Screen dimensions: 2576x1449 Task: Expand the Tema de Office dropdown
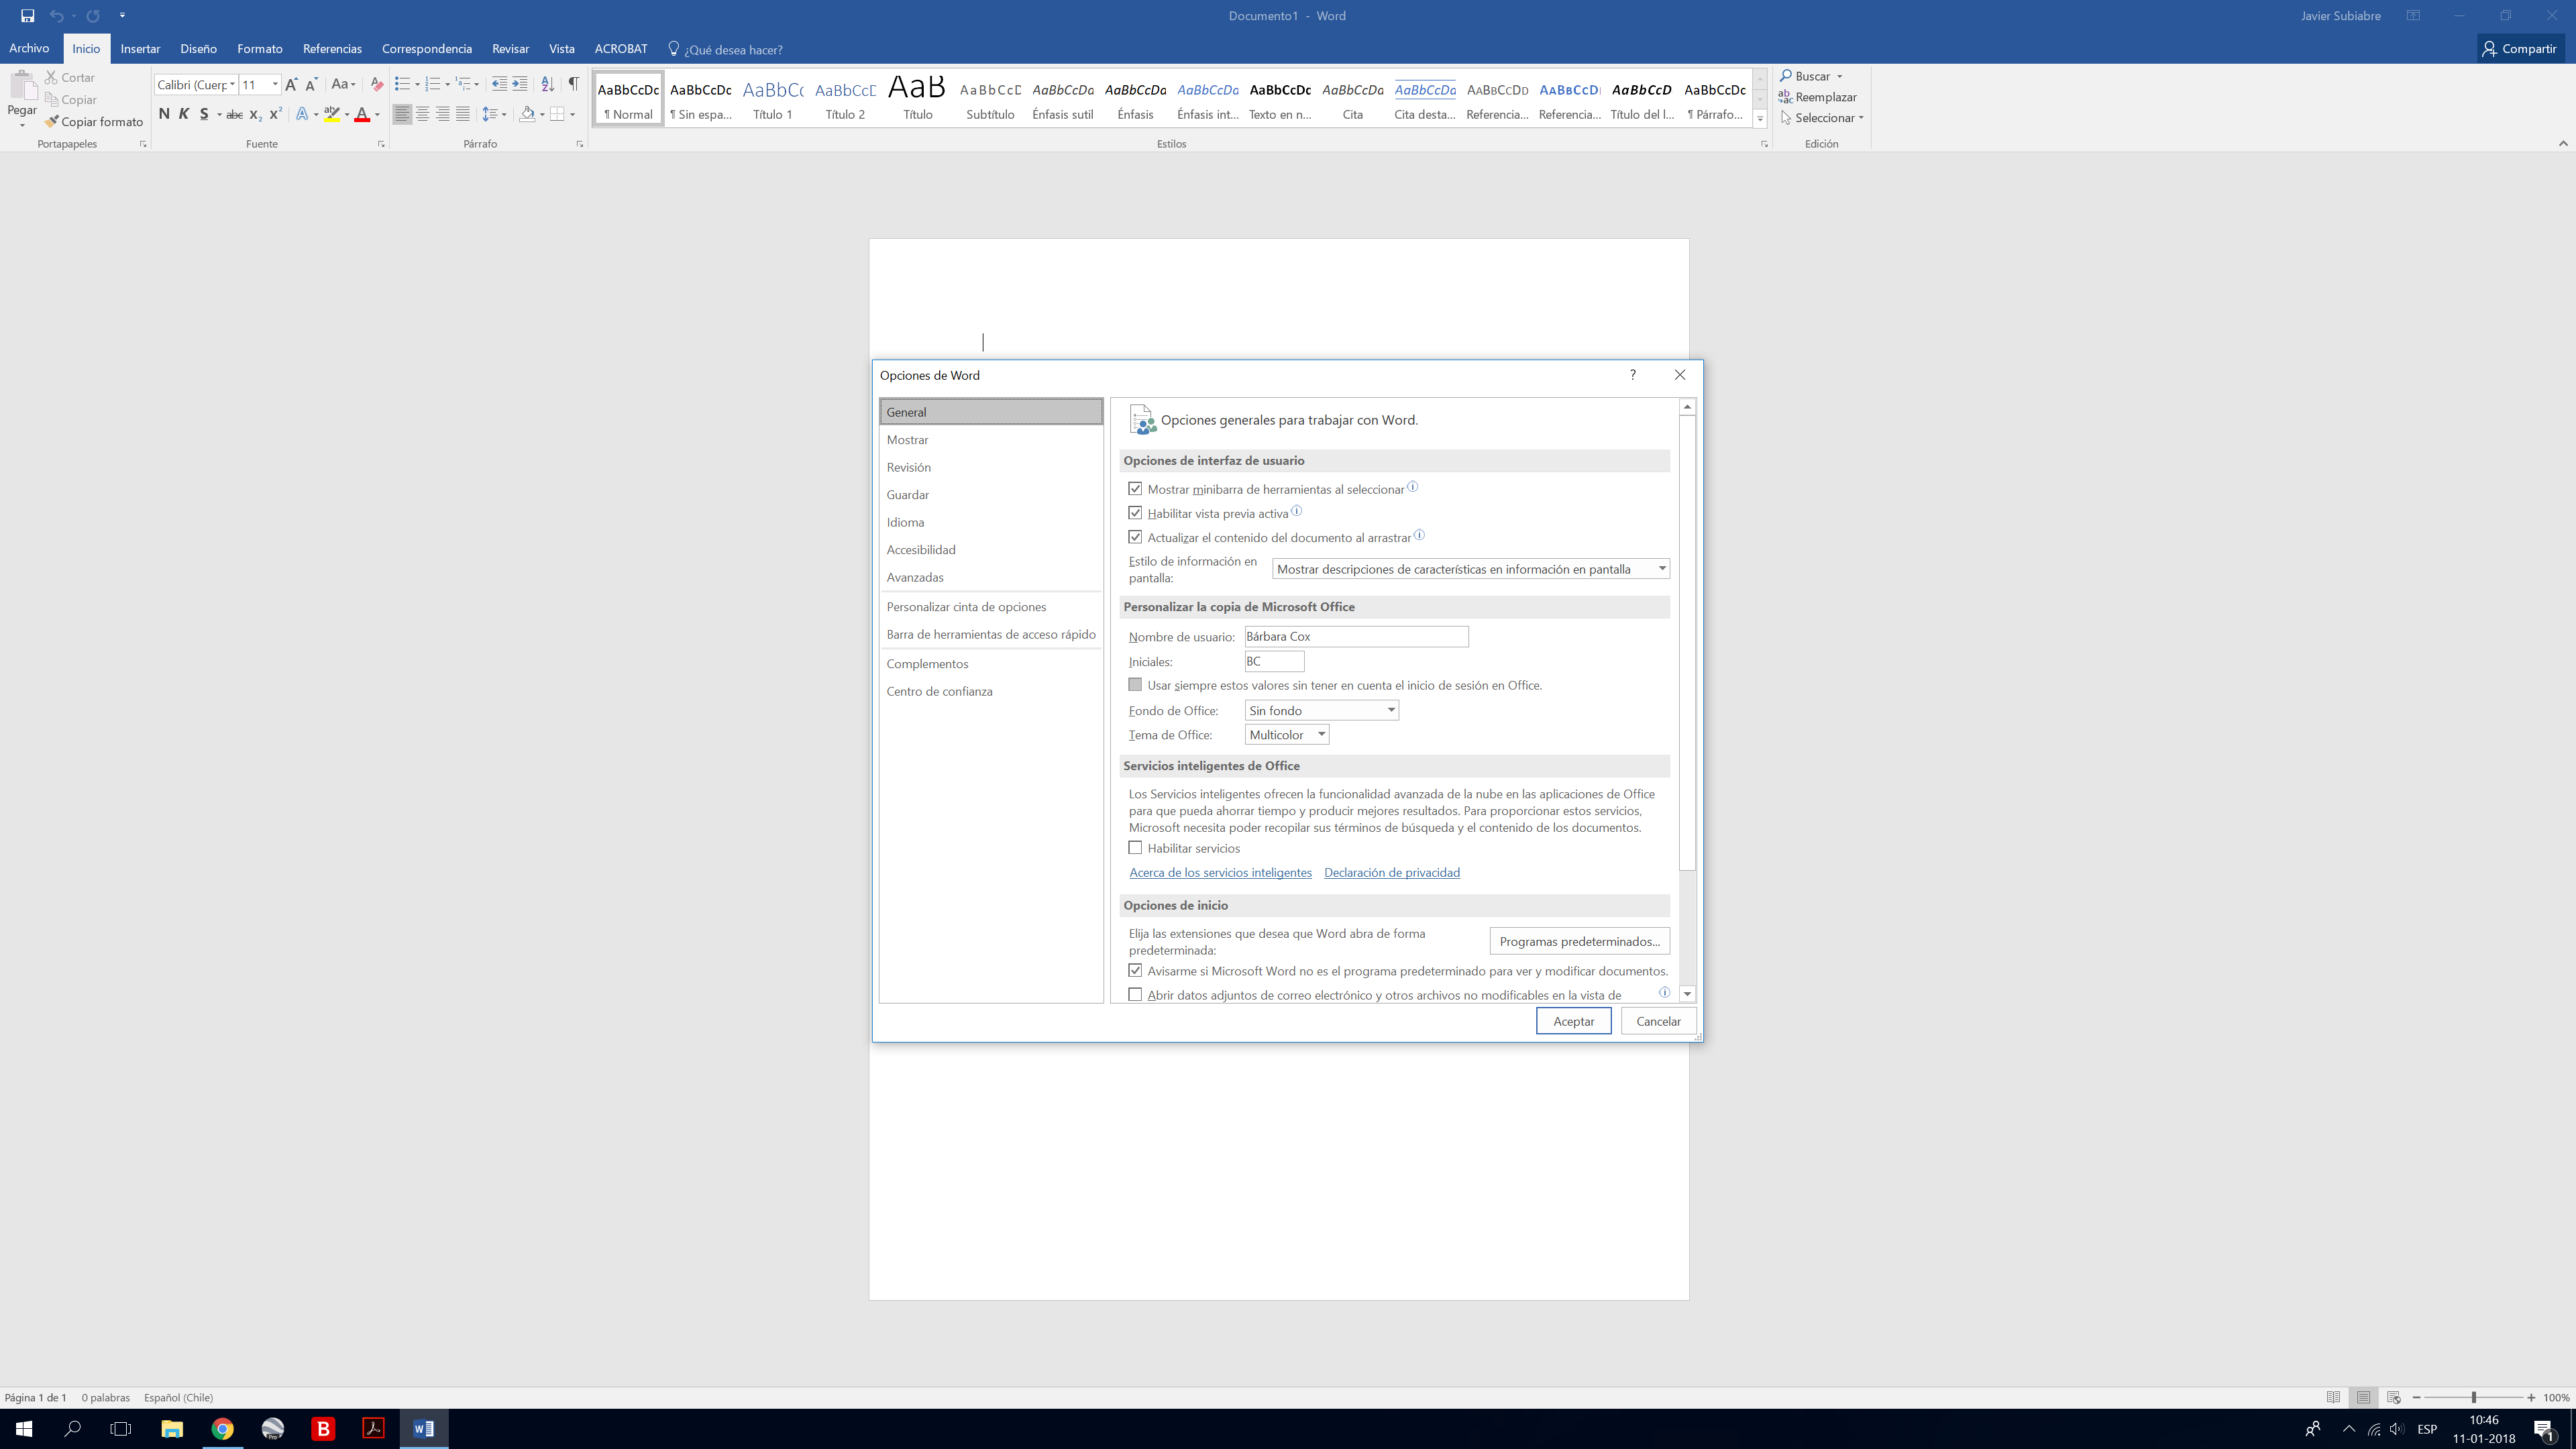[1287, 735]
